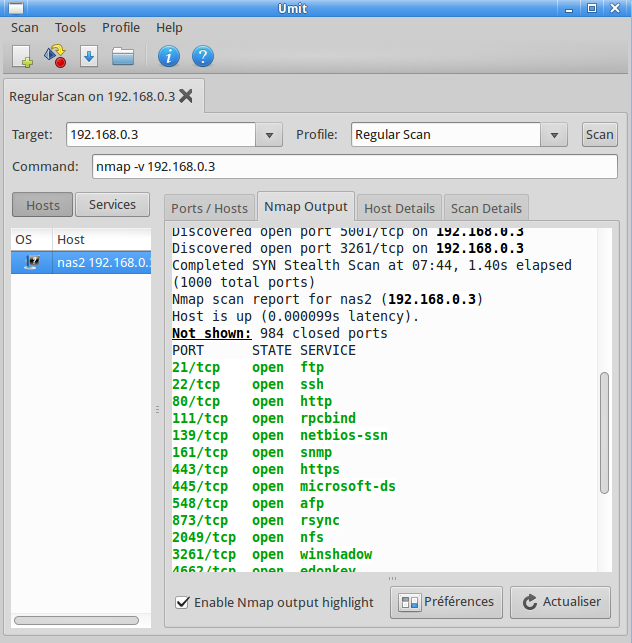Click the Nmap output vertical scrollbar

tap(604, 433)
